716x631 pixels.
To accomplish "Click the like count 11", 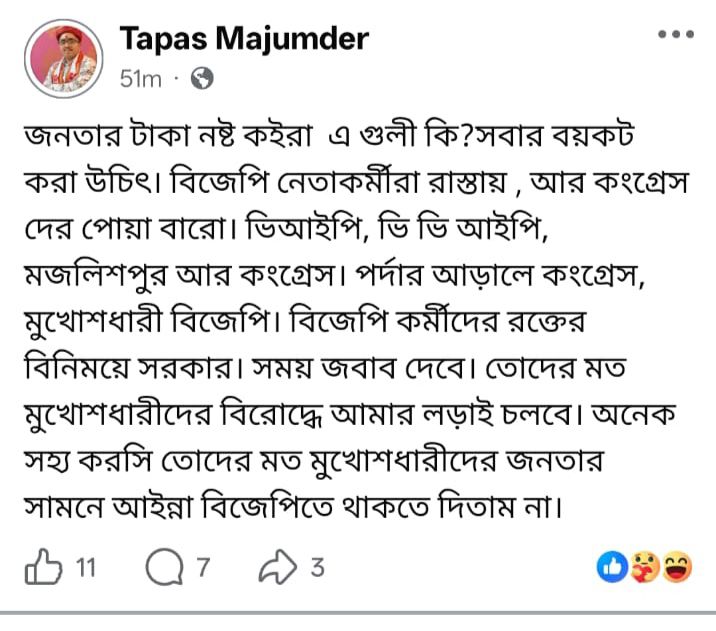I will pyautogui.click(x=85, y=568).
